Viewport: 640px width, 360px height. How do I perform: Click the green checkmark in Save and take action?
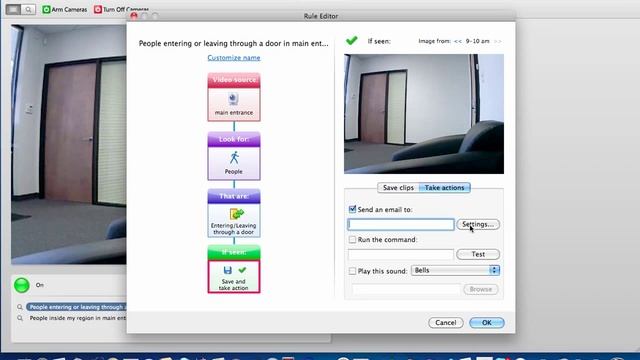coord(242,270)
